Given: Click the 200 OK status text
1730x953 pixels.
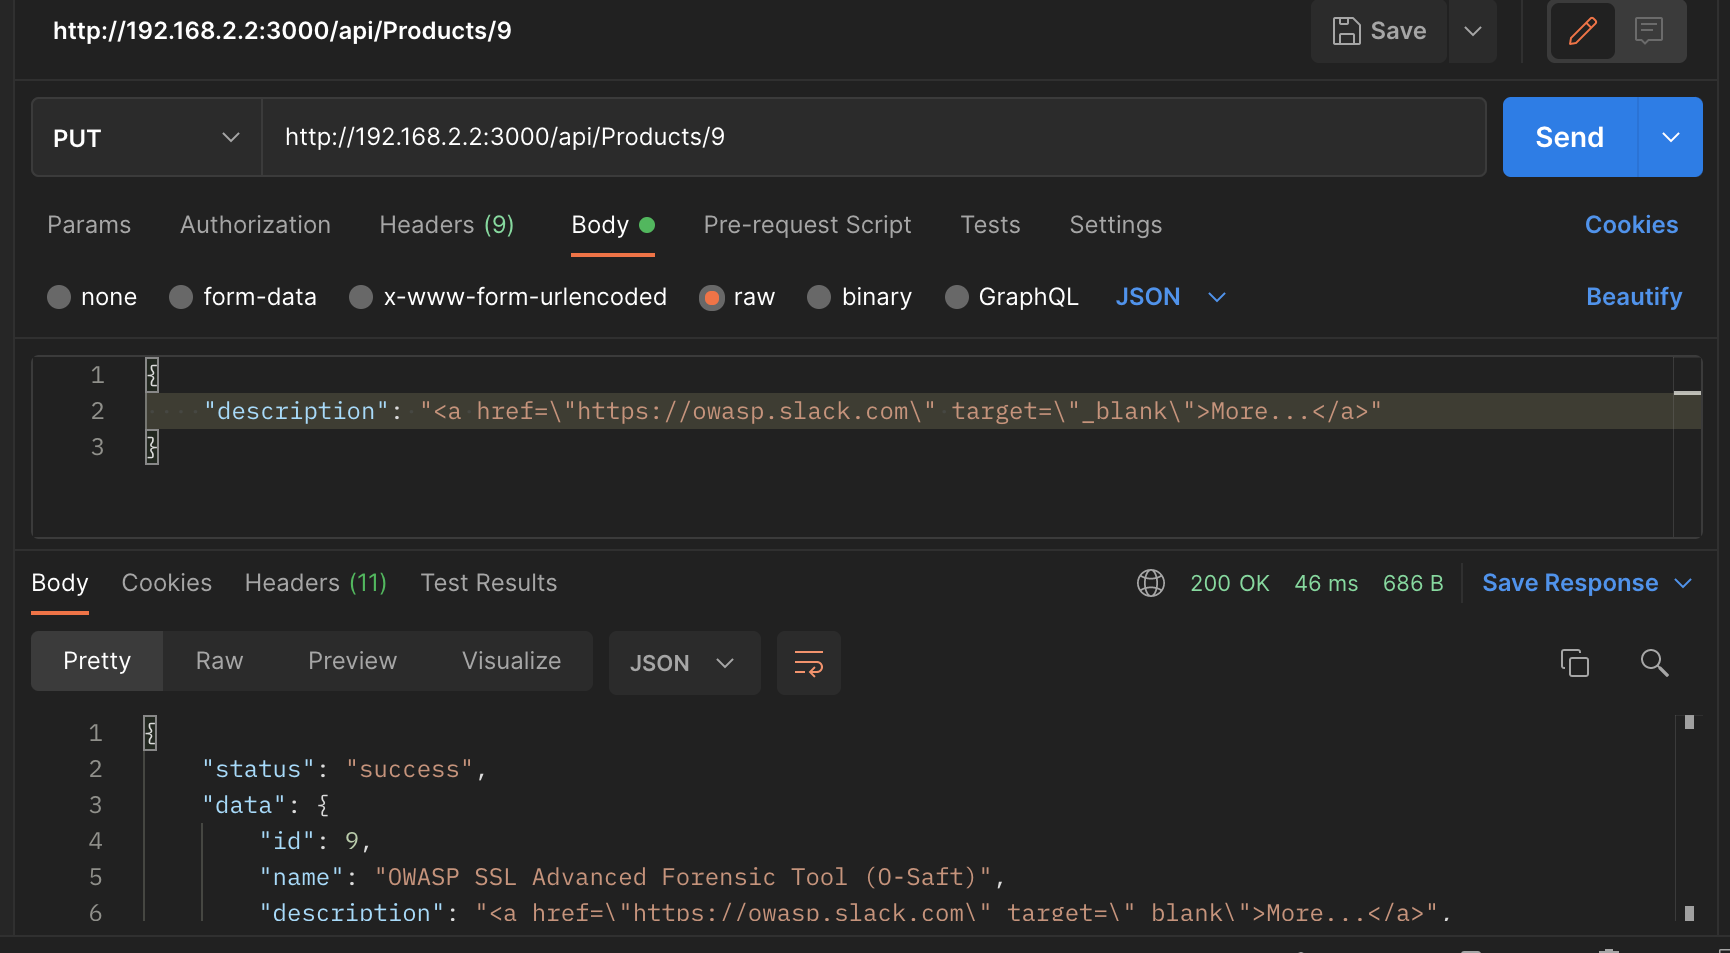Looking at the screenshot, I should coord(1230,583).
